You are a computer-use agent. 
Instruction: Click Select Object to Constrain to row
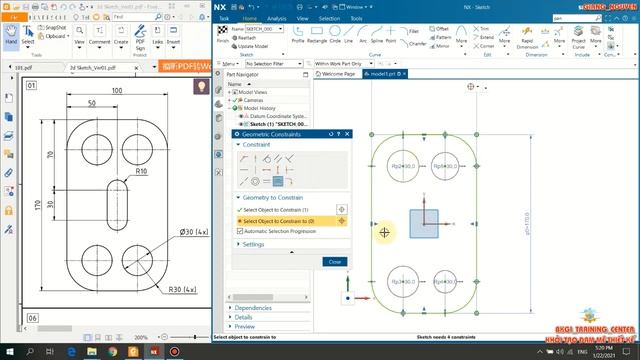click(292, 221)
